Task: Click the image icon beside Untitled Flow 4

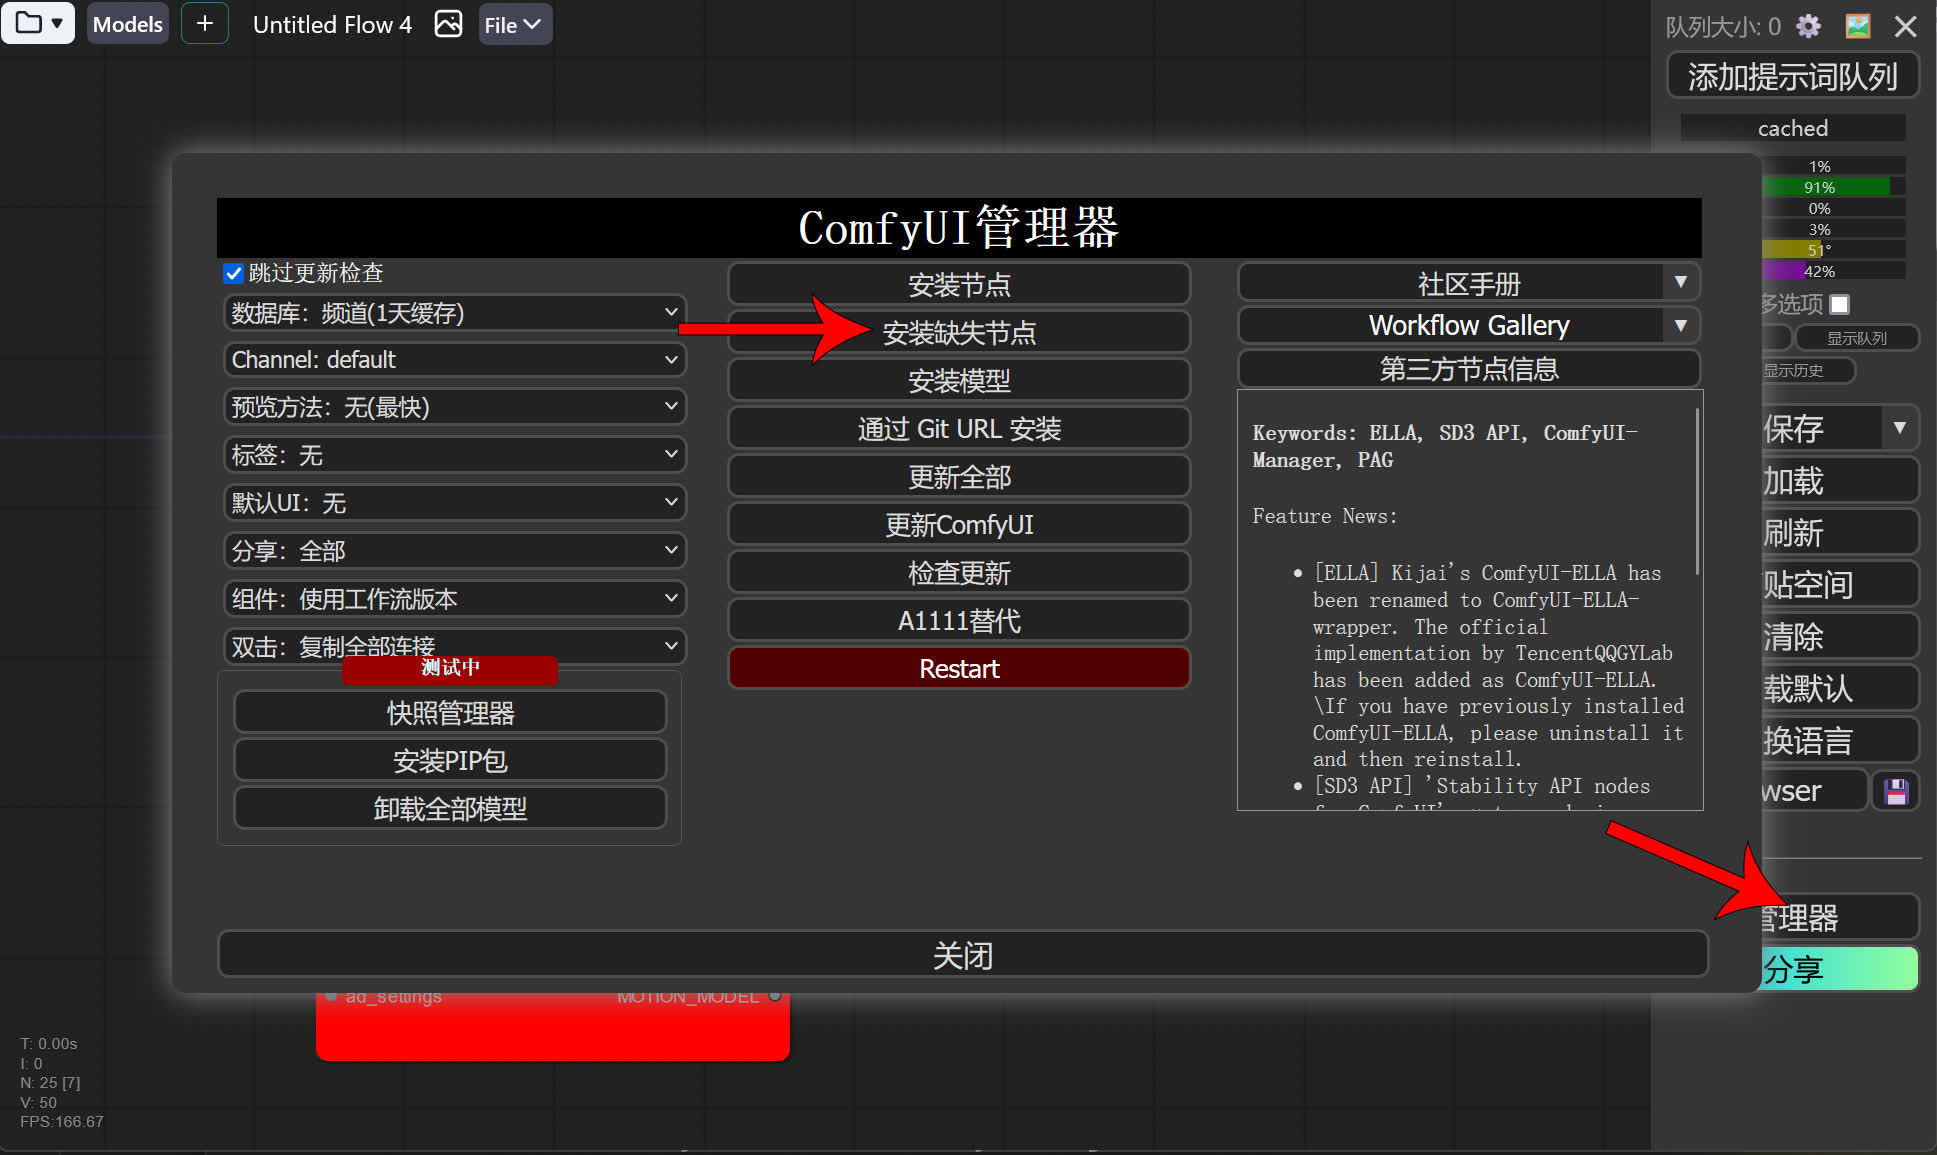Action: (x=448, y=23)
